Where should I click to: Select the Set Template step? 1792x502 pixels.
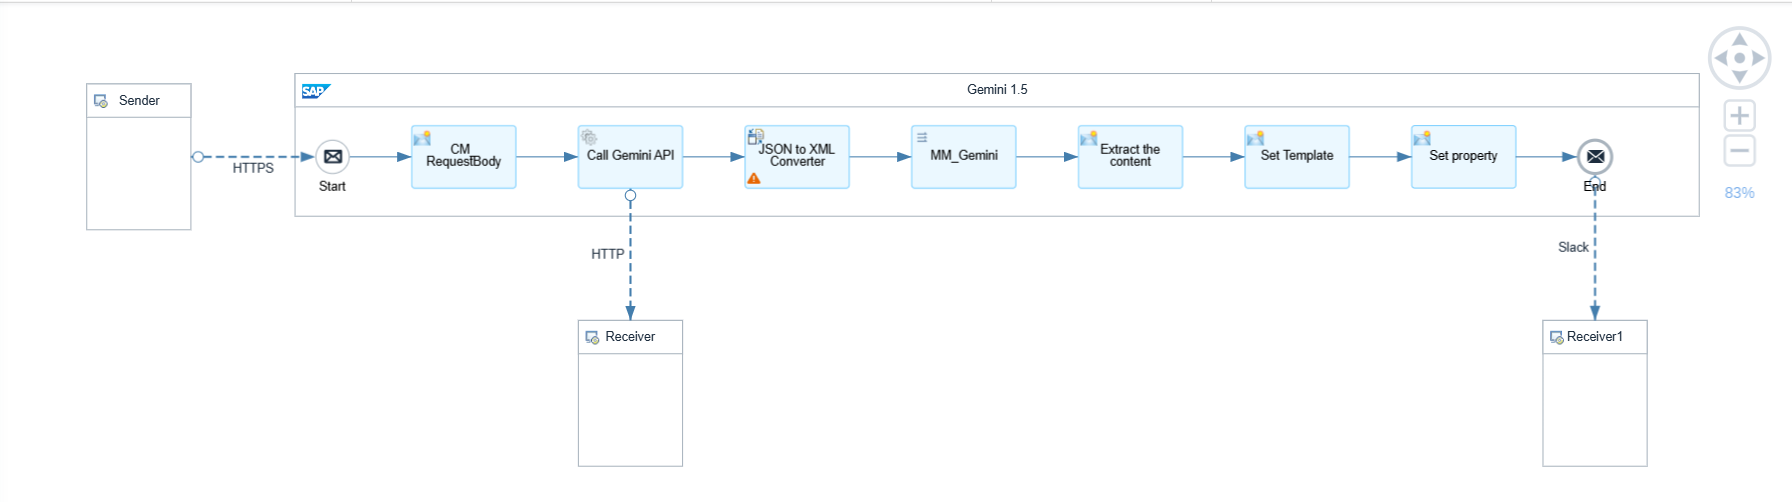tap(1297, 156)
